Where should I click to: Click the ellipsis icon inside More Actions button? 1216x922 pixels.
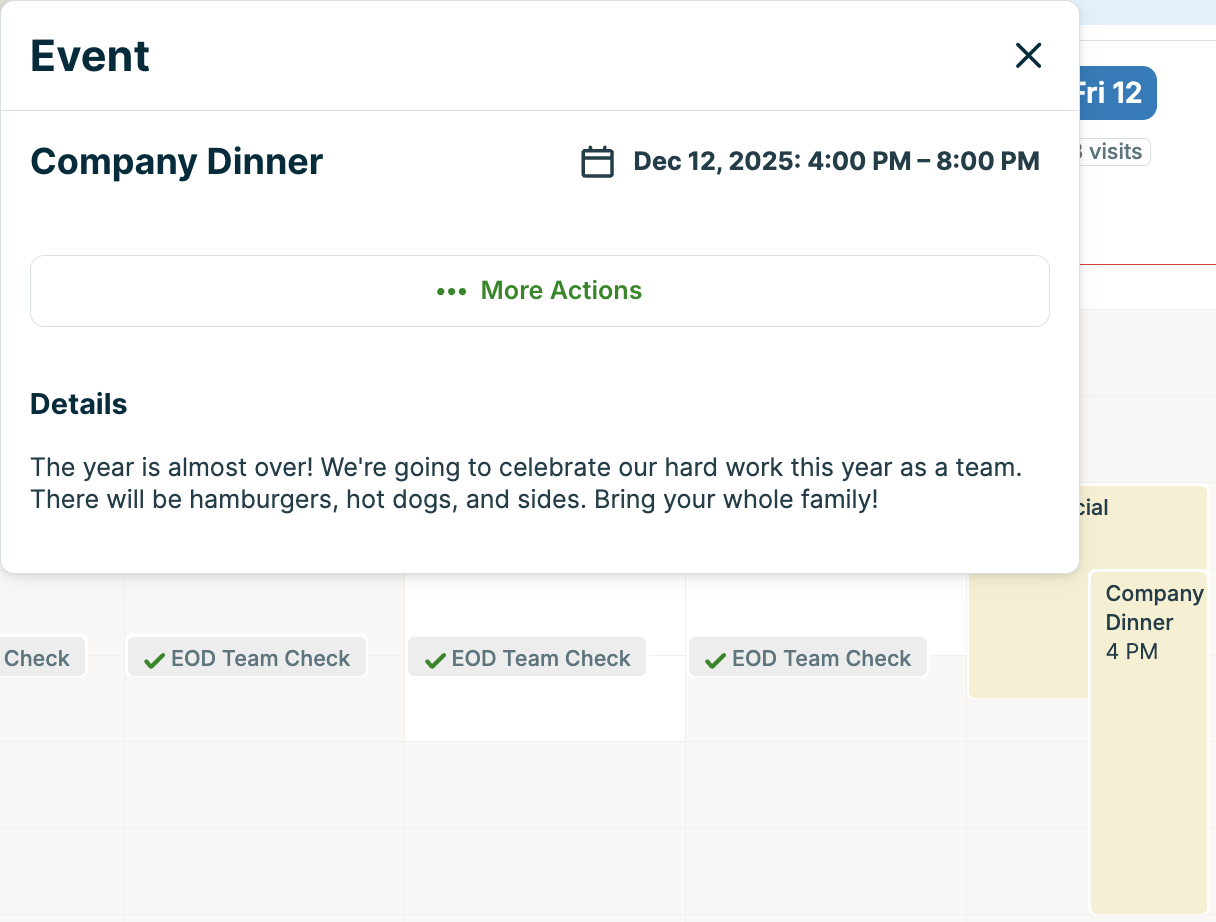pyautogui.click(x=452, y=291)
